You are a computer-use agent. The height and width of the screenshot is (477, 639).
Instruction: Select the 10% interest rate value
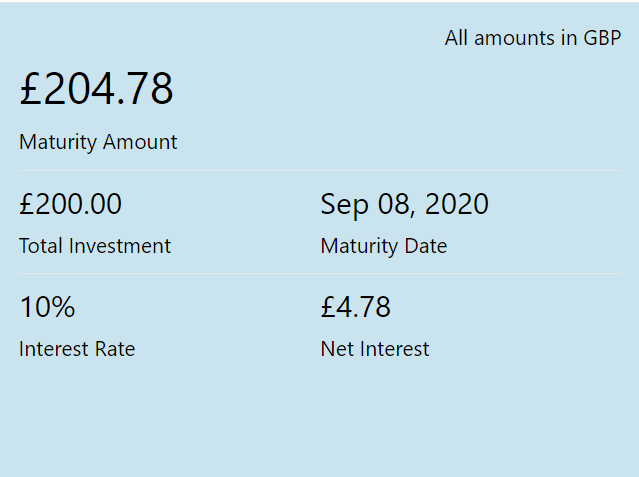48,307
